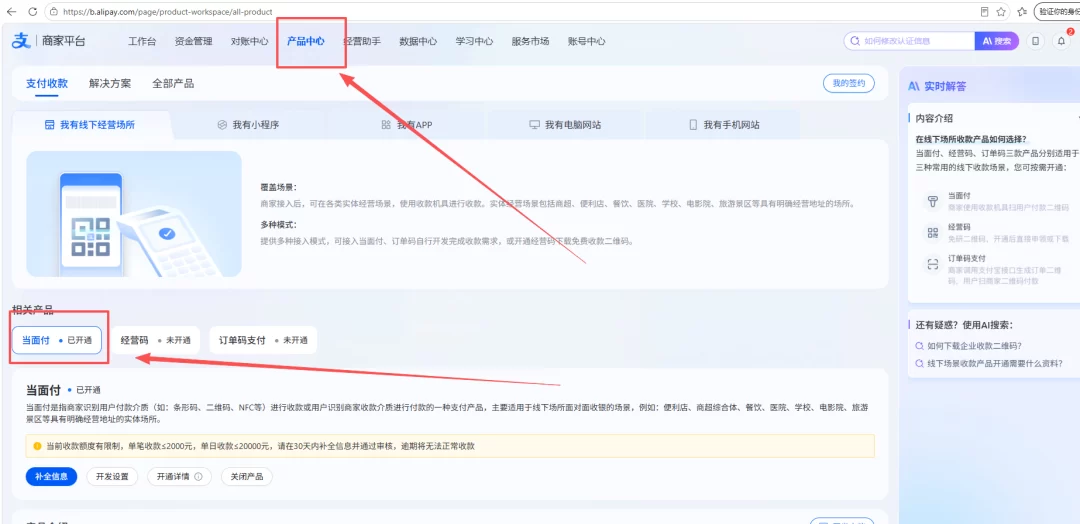Click the A\ icon beside 实时解答
Viewport: 1080px width, 524px height.
pos(914,86)
